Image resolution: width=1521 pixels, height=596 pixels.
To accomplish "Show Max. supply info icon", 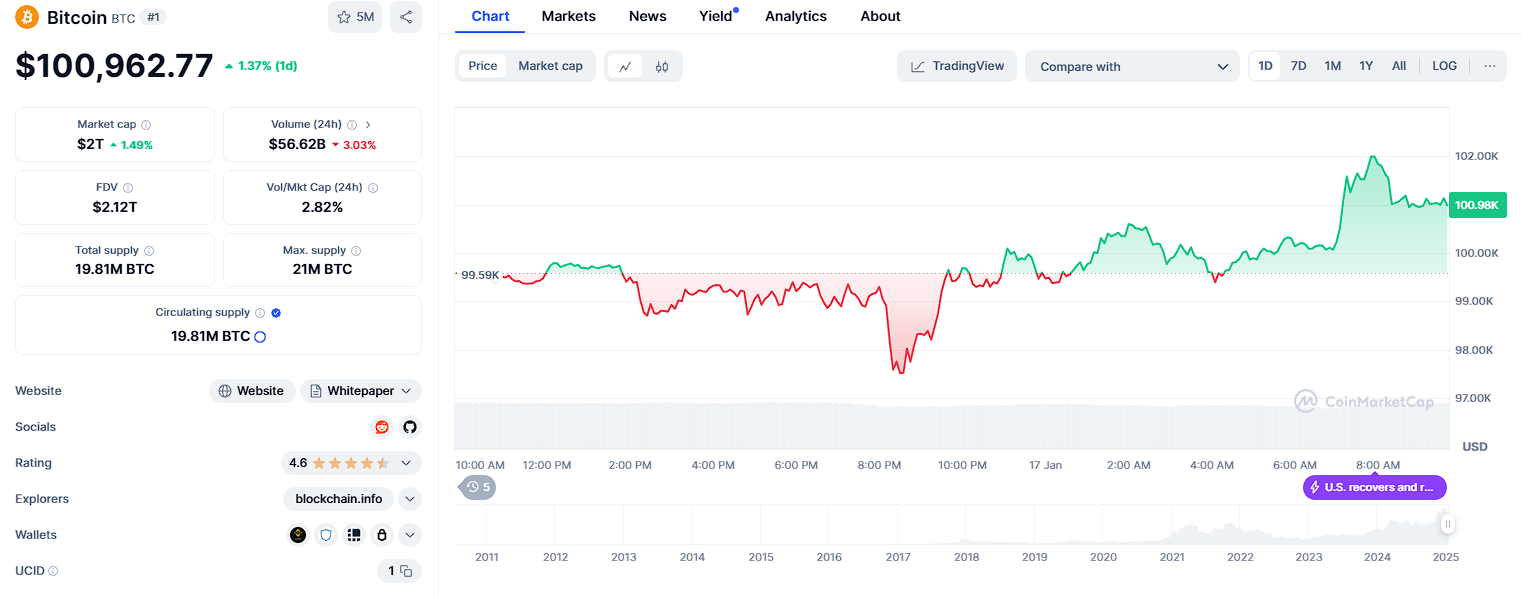I will click(356, 251).
